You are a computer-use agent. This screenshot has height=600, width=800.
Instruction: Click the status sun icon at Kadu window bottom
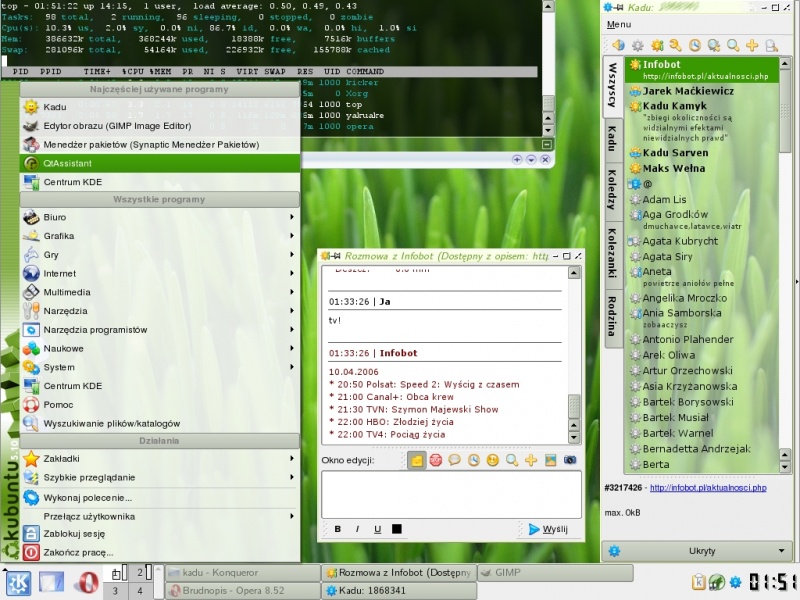[x=614, y=551]
